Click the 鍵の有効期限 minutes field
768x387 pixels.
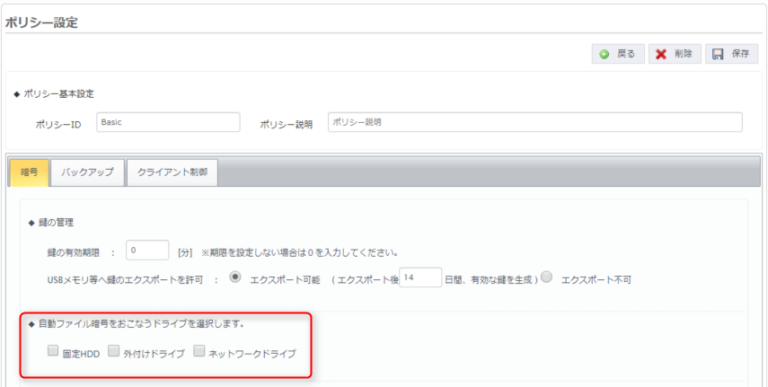pyautogui.click(x=147, y=250)
